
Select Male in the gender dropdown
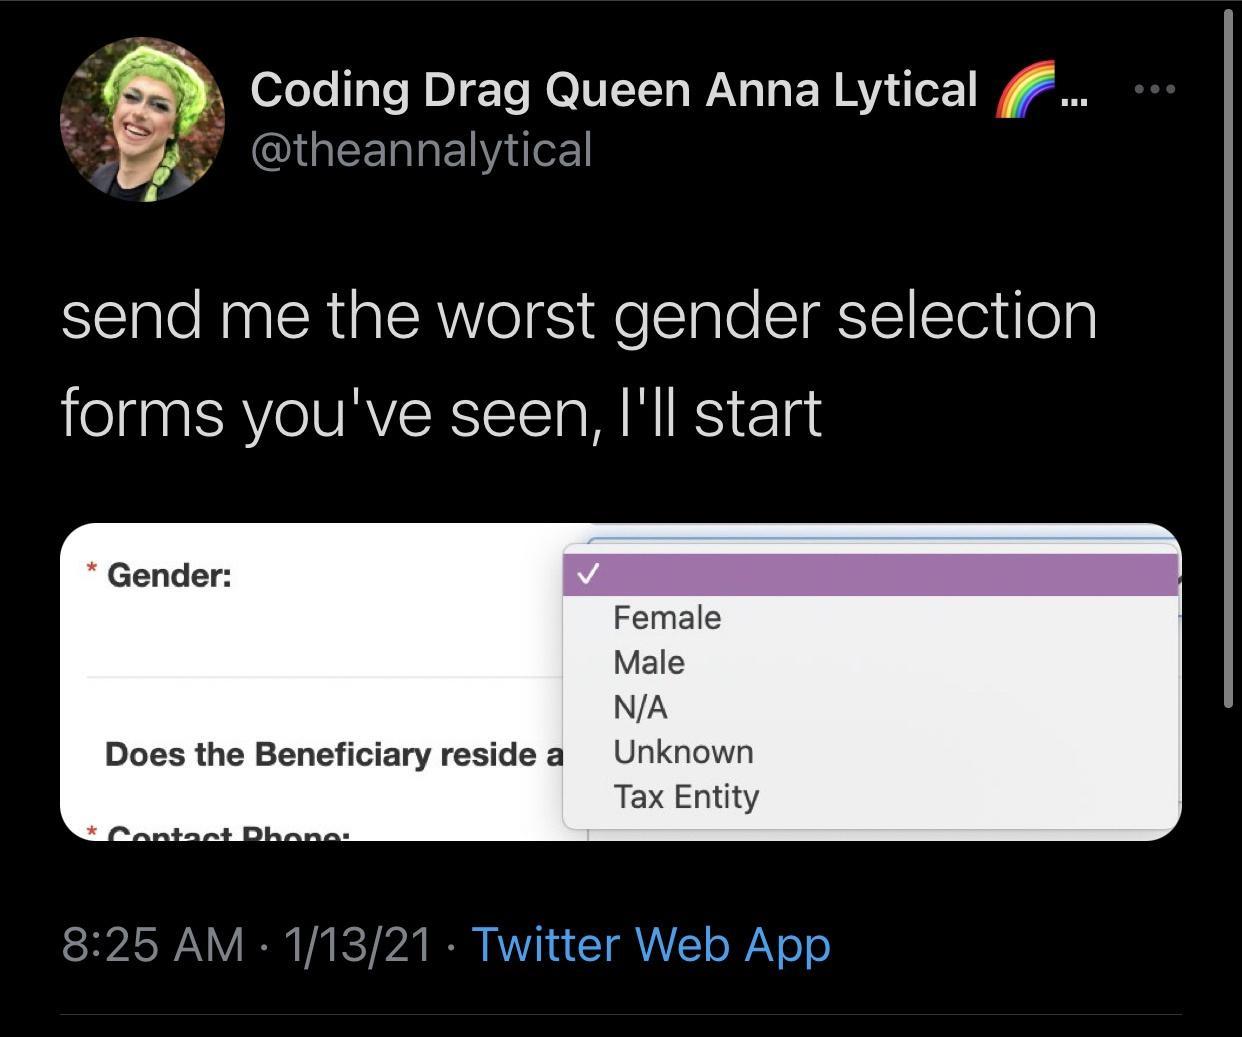(649, 662)
